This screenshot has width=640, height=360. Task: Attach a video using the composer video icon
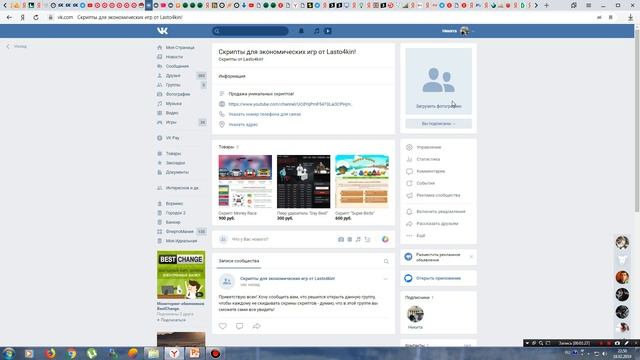click(350, 240)
